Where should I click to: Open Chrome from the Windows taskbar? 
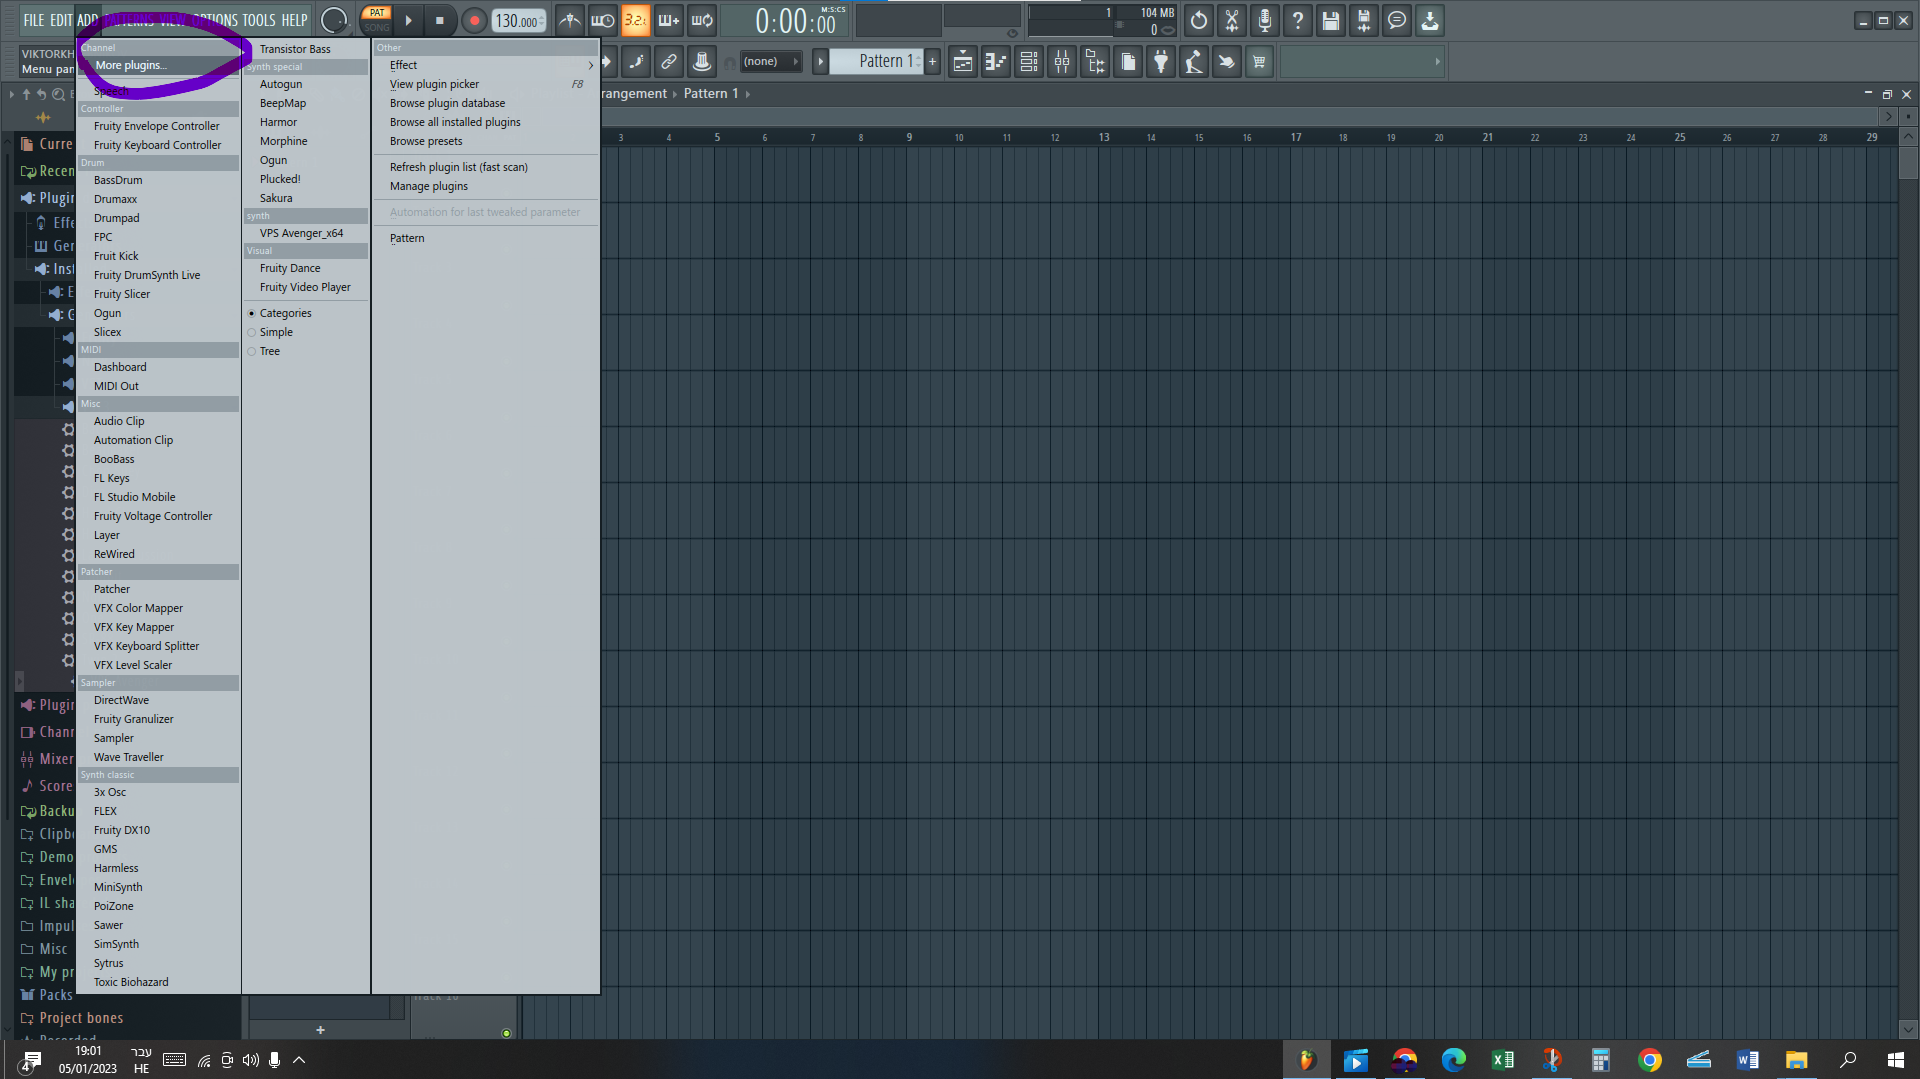point(1650,1060)
